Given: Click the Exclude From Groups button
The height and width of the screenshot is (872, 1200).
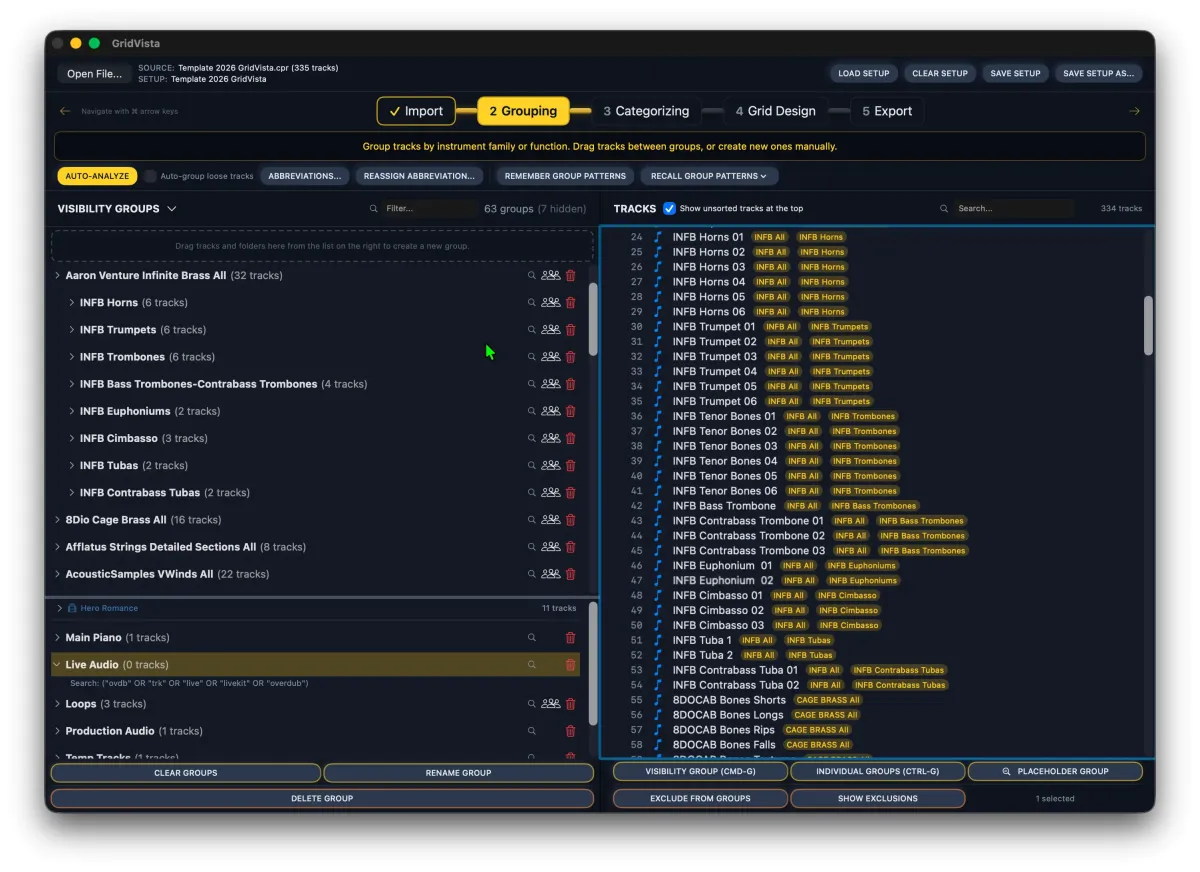Looking at the screenshot, I should [x=700, y=799].
